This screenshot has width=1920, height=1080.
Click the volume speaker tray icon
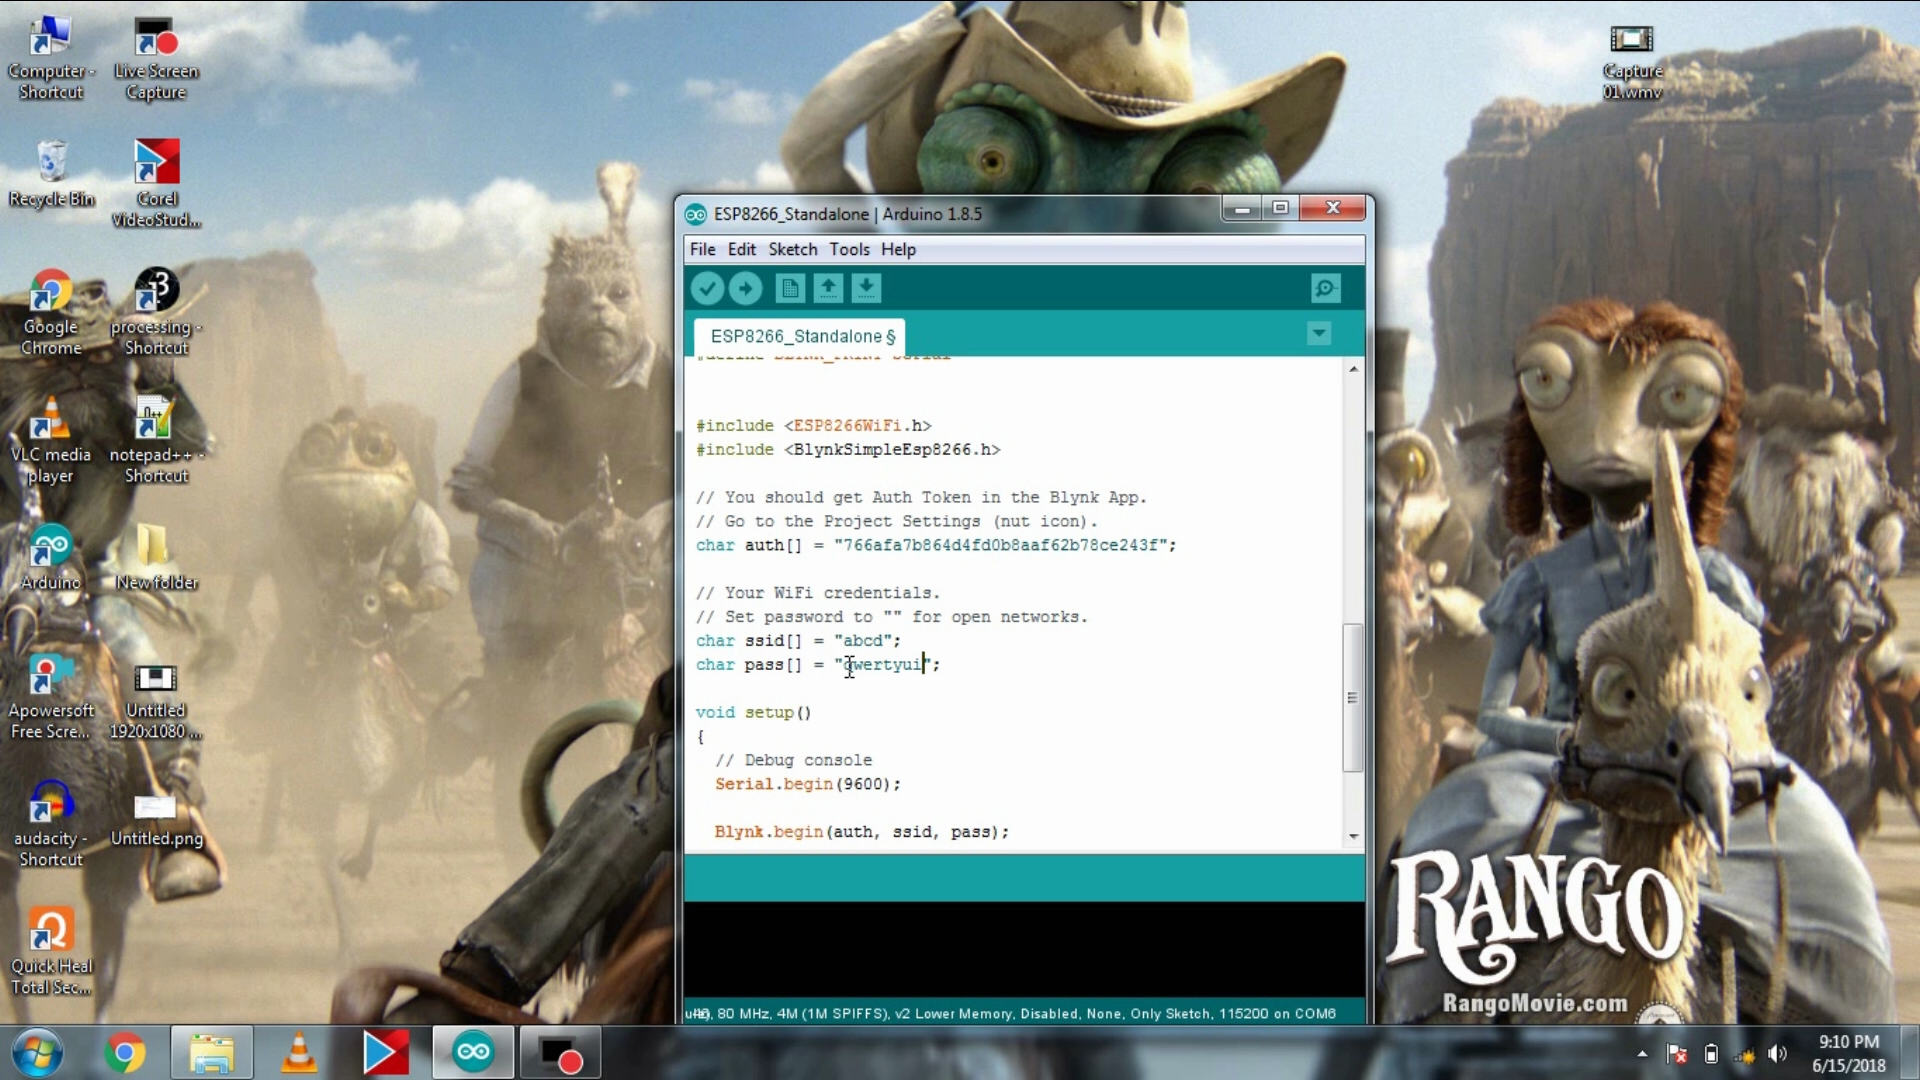tap(1778, 1054)
